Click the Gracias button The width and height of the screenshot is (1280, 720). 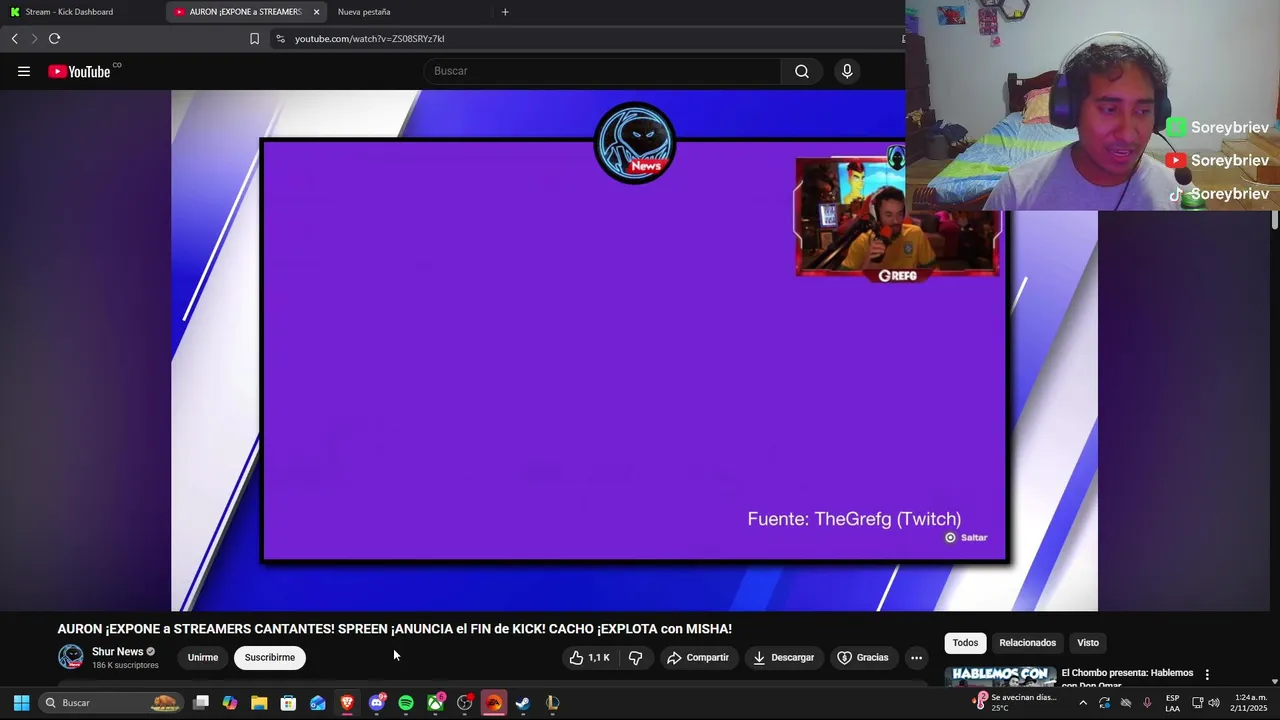863,657
